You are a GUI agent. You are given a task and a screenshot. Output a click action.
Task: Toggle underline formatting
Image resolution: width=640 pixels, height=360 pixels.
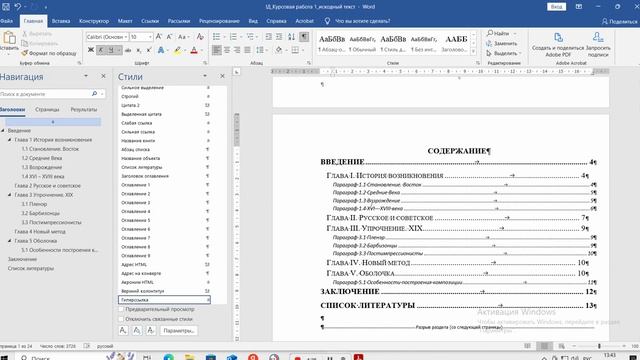click(111, 50)
